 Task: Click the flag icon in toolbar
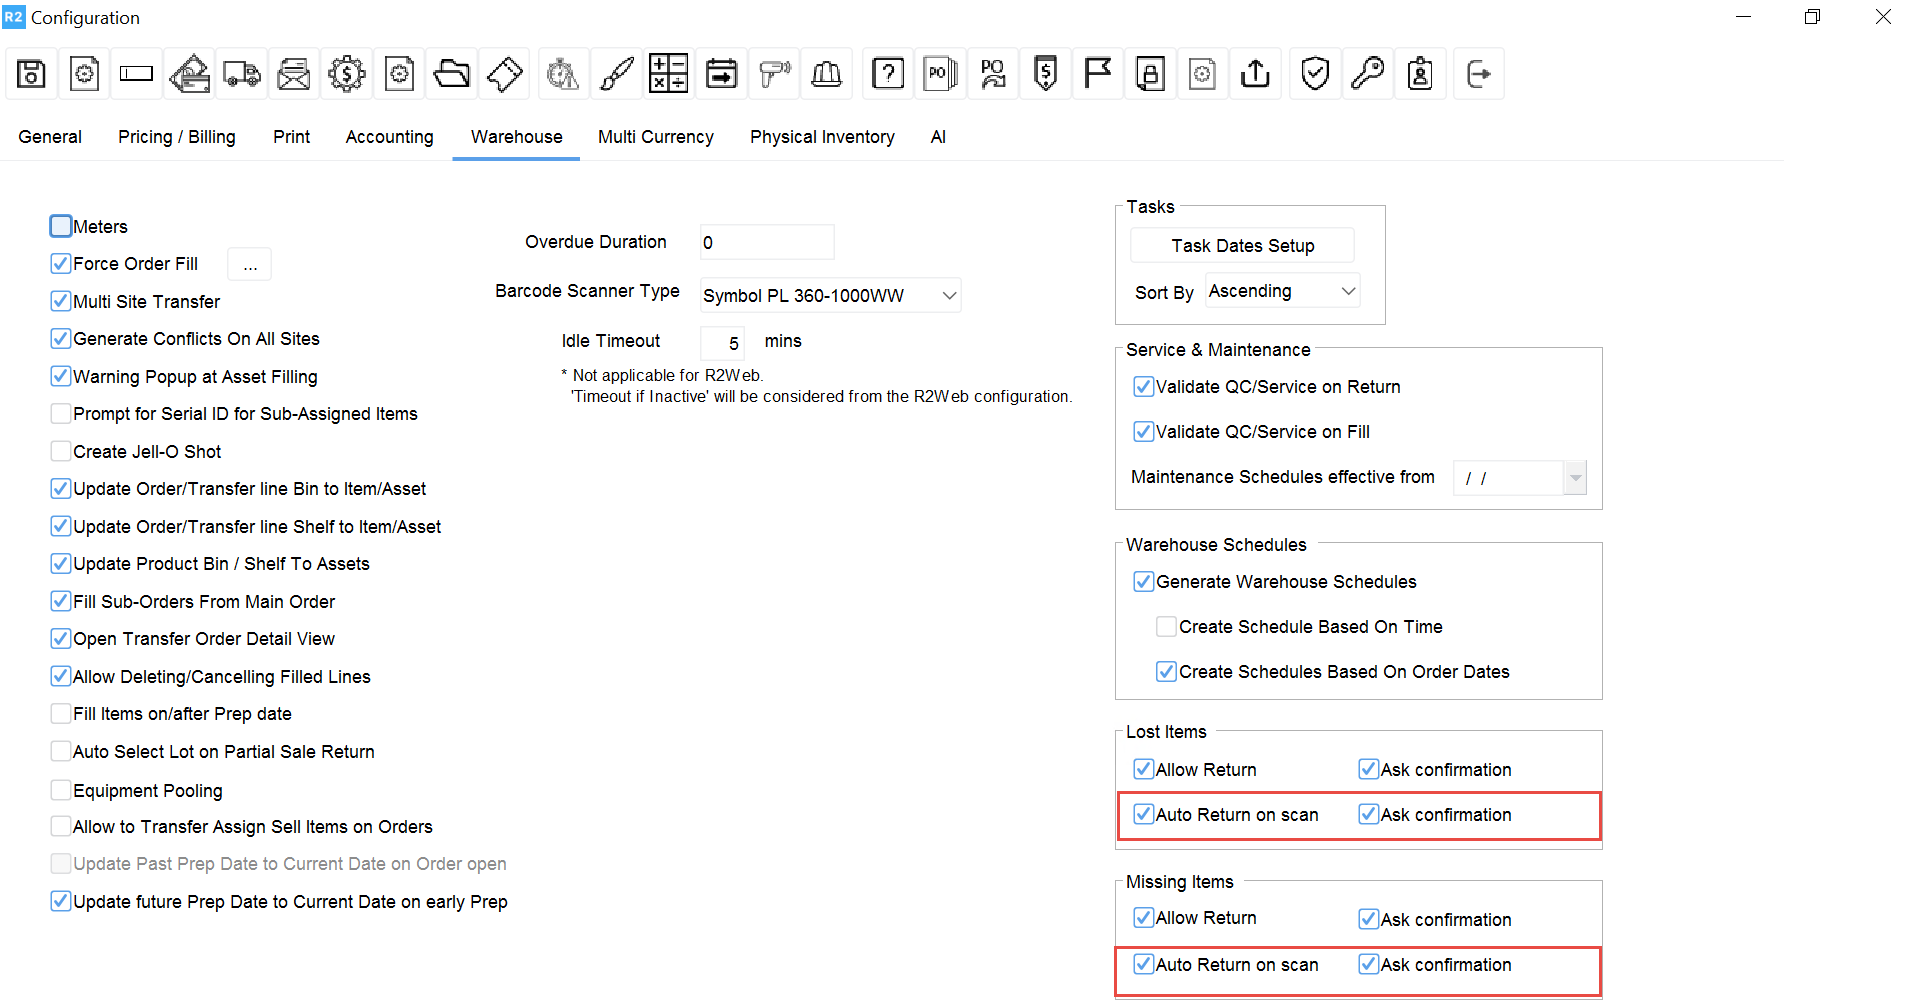(1097, 74)
